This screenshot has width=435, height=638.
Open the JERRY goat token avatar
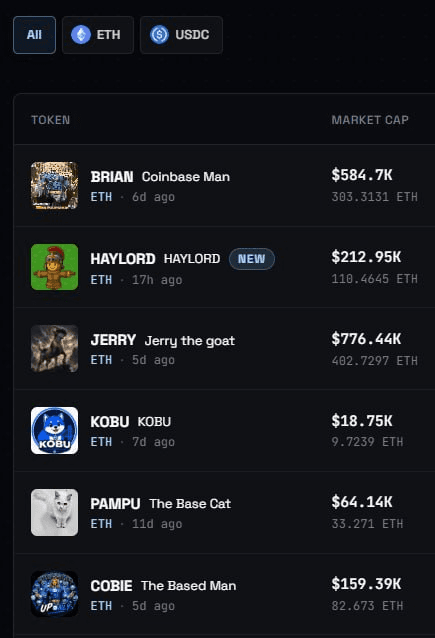coord(55,349)
